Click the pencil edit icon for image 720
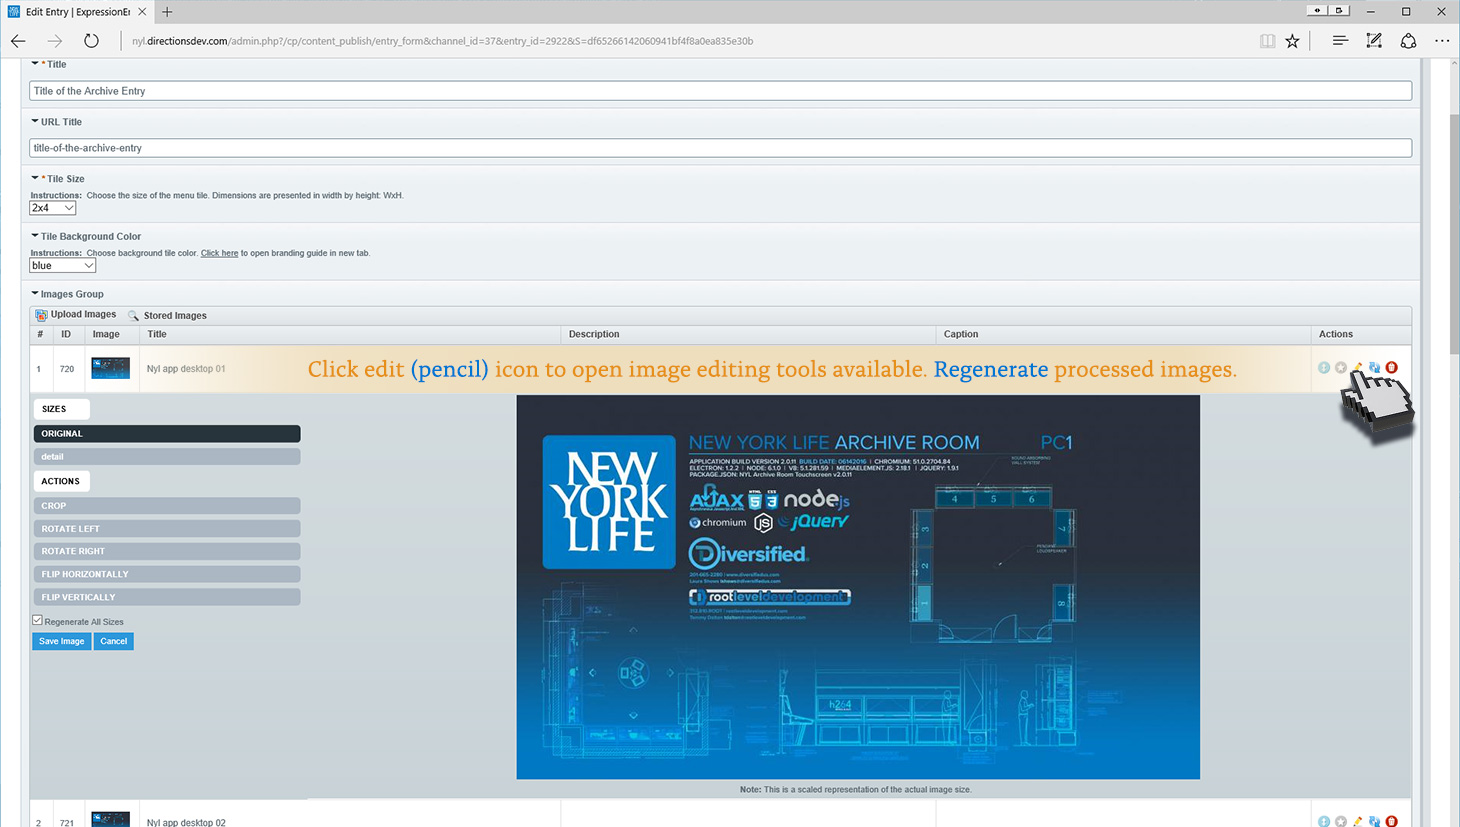1460x827 pixels. (x=1357, y=368)
